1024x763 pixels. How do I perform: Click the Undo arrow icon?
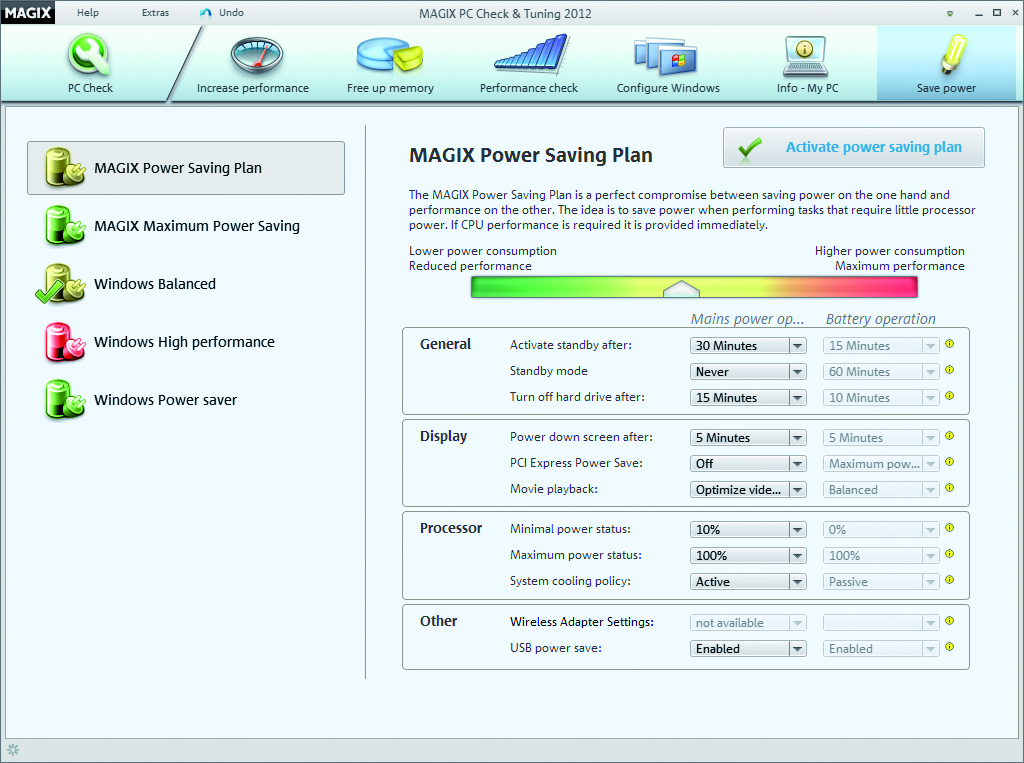pos(206,13)
